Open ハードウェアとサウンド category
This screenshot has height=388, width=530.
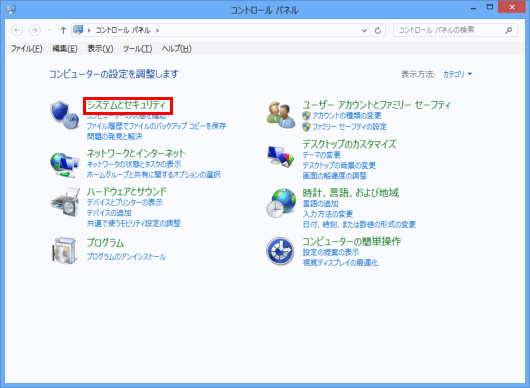(x=127, y=192)
